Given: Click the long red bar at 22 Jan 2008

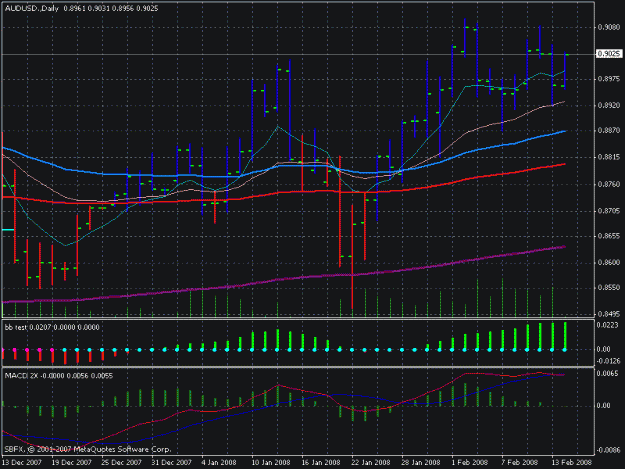Looking at the screenshot, I should (352, 257).
